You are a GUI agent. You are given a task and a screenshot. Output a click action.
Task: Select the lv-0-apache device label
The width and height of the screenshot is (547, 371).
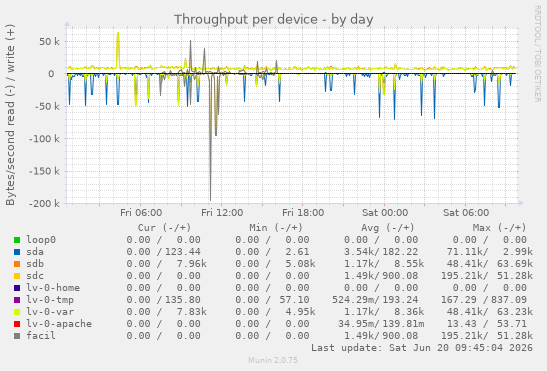click(x=59, y=324)
